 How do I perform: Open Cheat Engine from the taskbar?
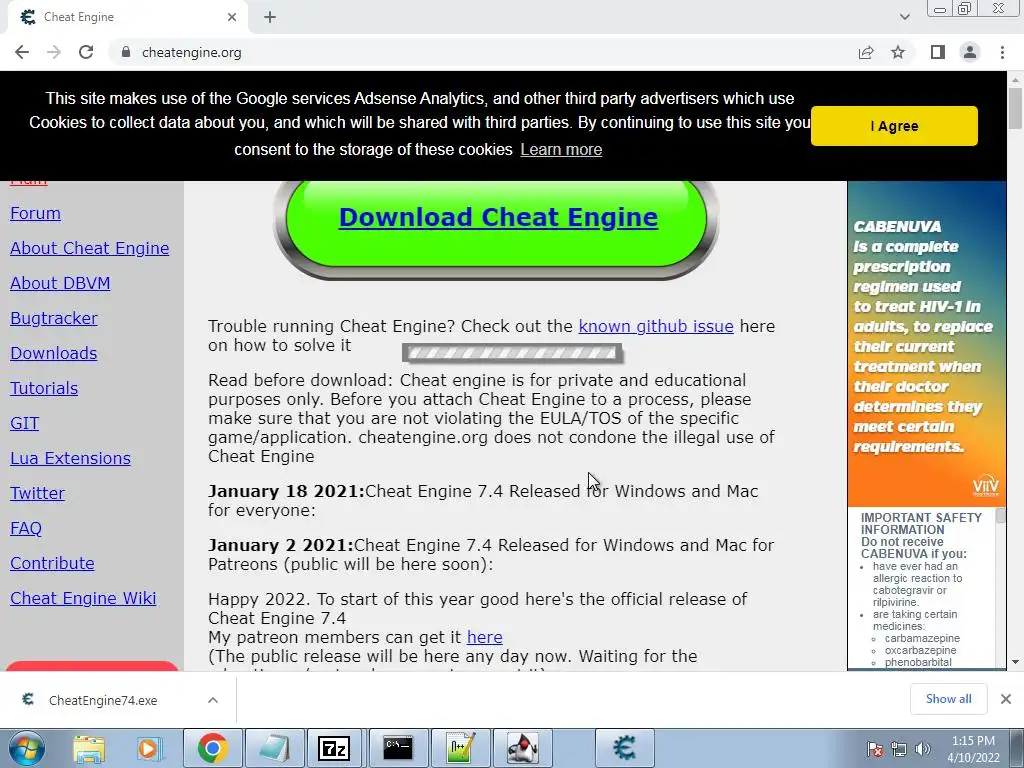625,748
